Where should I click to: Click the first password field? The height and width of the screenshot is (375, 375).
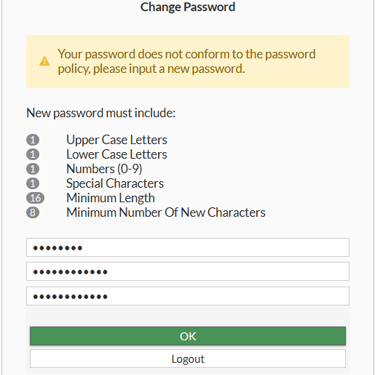188,247
